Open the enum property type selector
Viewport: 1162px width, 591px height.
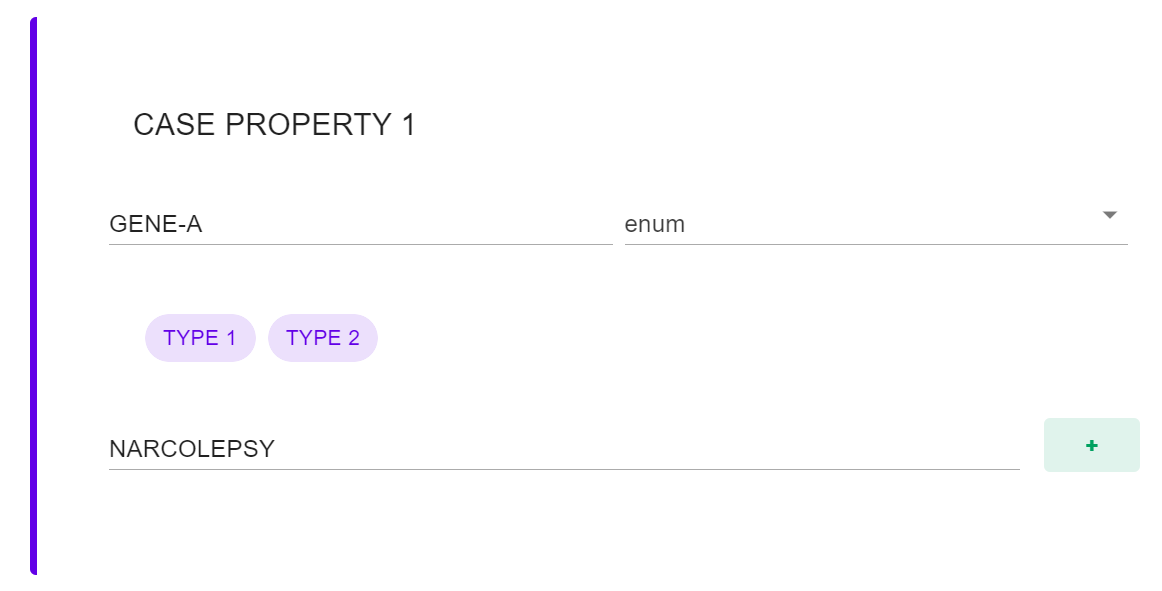875,224
